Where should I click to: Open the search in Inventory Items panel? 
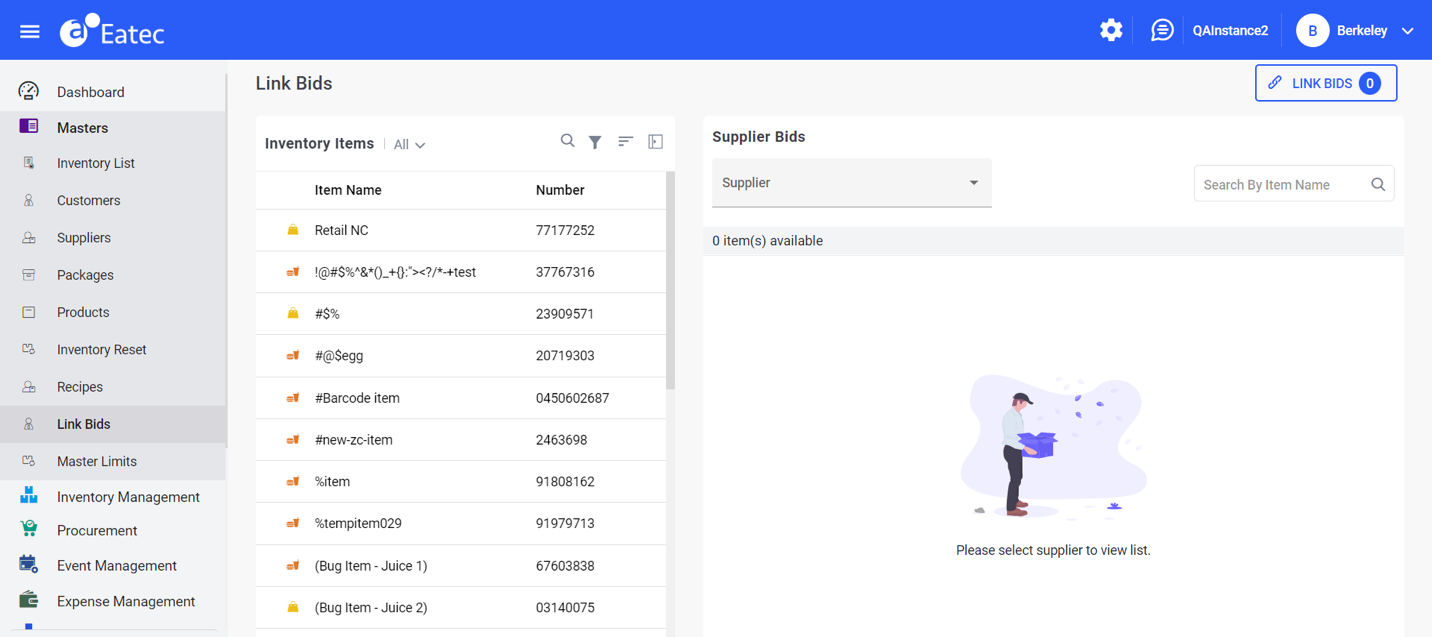(567, 141)
